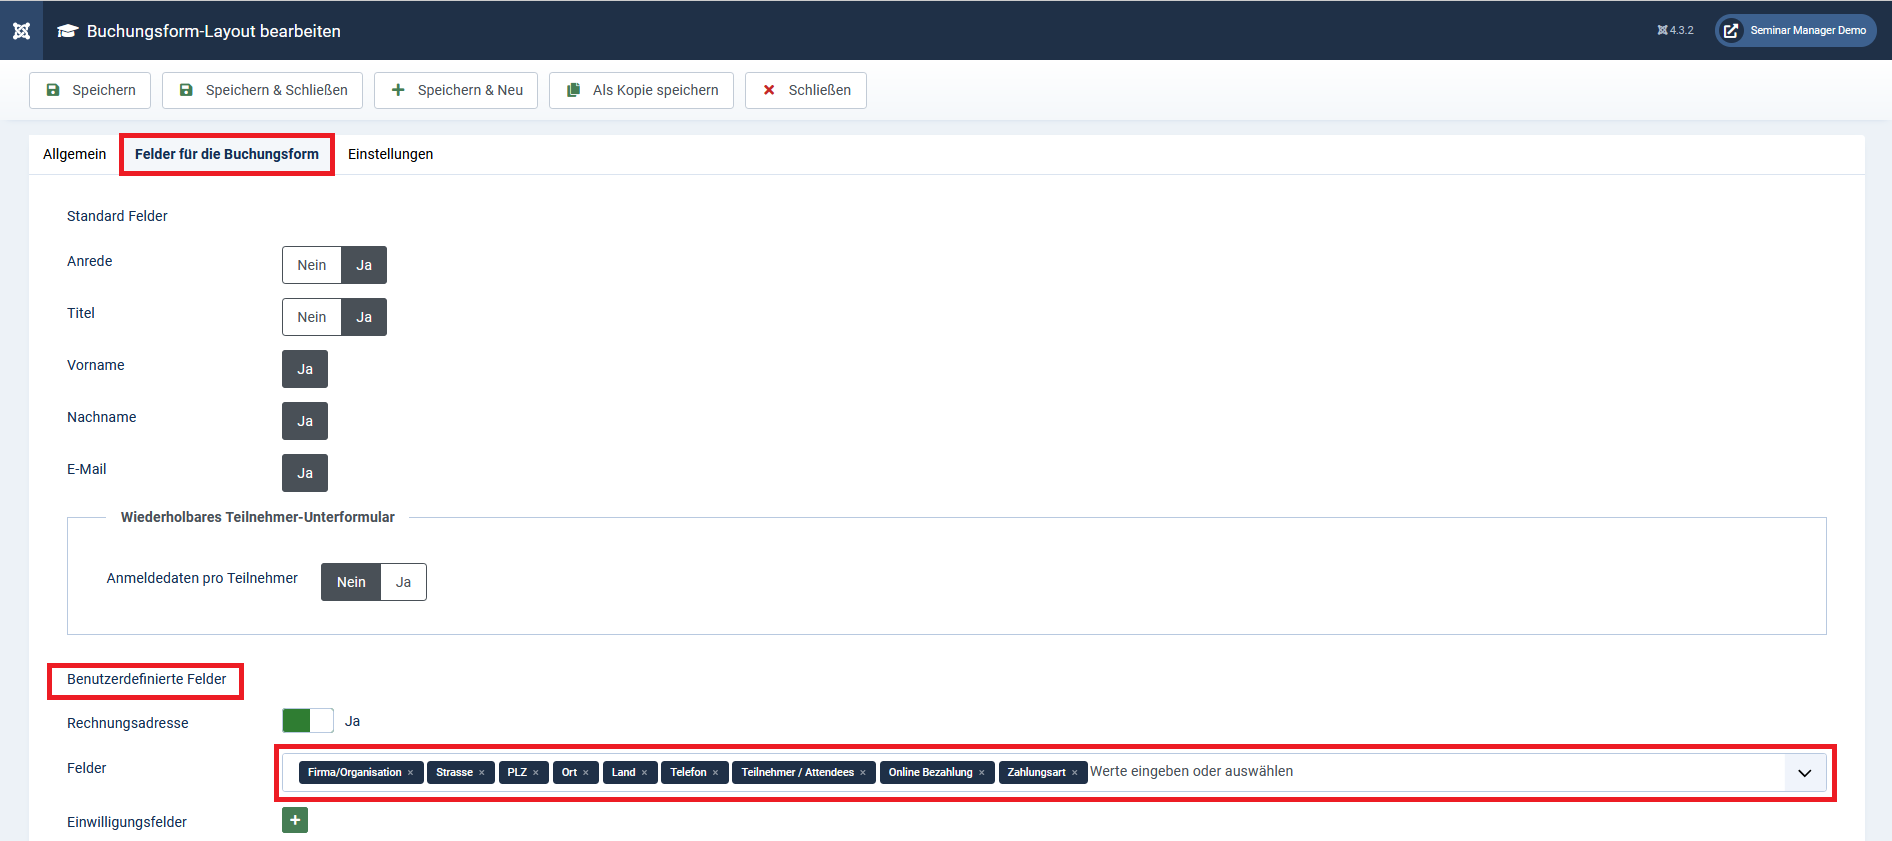Image resolution: width=1892 pixels, height=841 pixels.
Task: Open Seminar Manager Demo site link
Action: [1796, 30]
